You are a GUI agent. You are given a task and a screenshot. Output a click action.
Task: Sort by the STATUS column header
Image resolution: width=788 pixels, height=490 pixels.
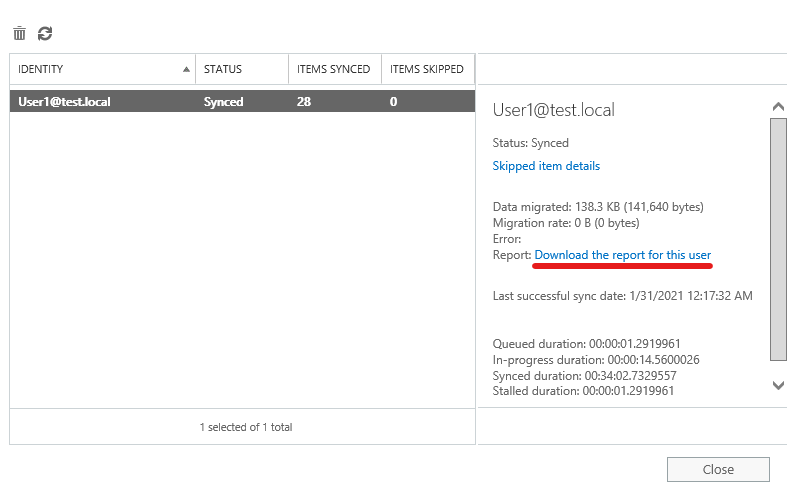(242, 69)
